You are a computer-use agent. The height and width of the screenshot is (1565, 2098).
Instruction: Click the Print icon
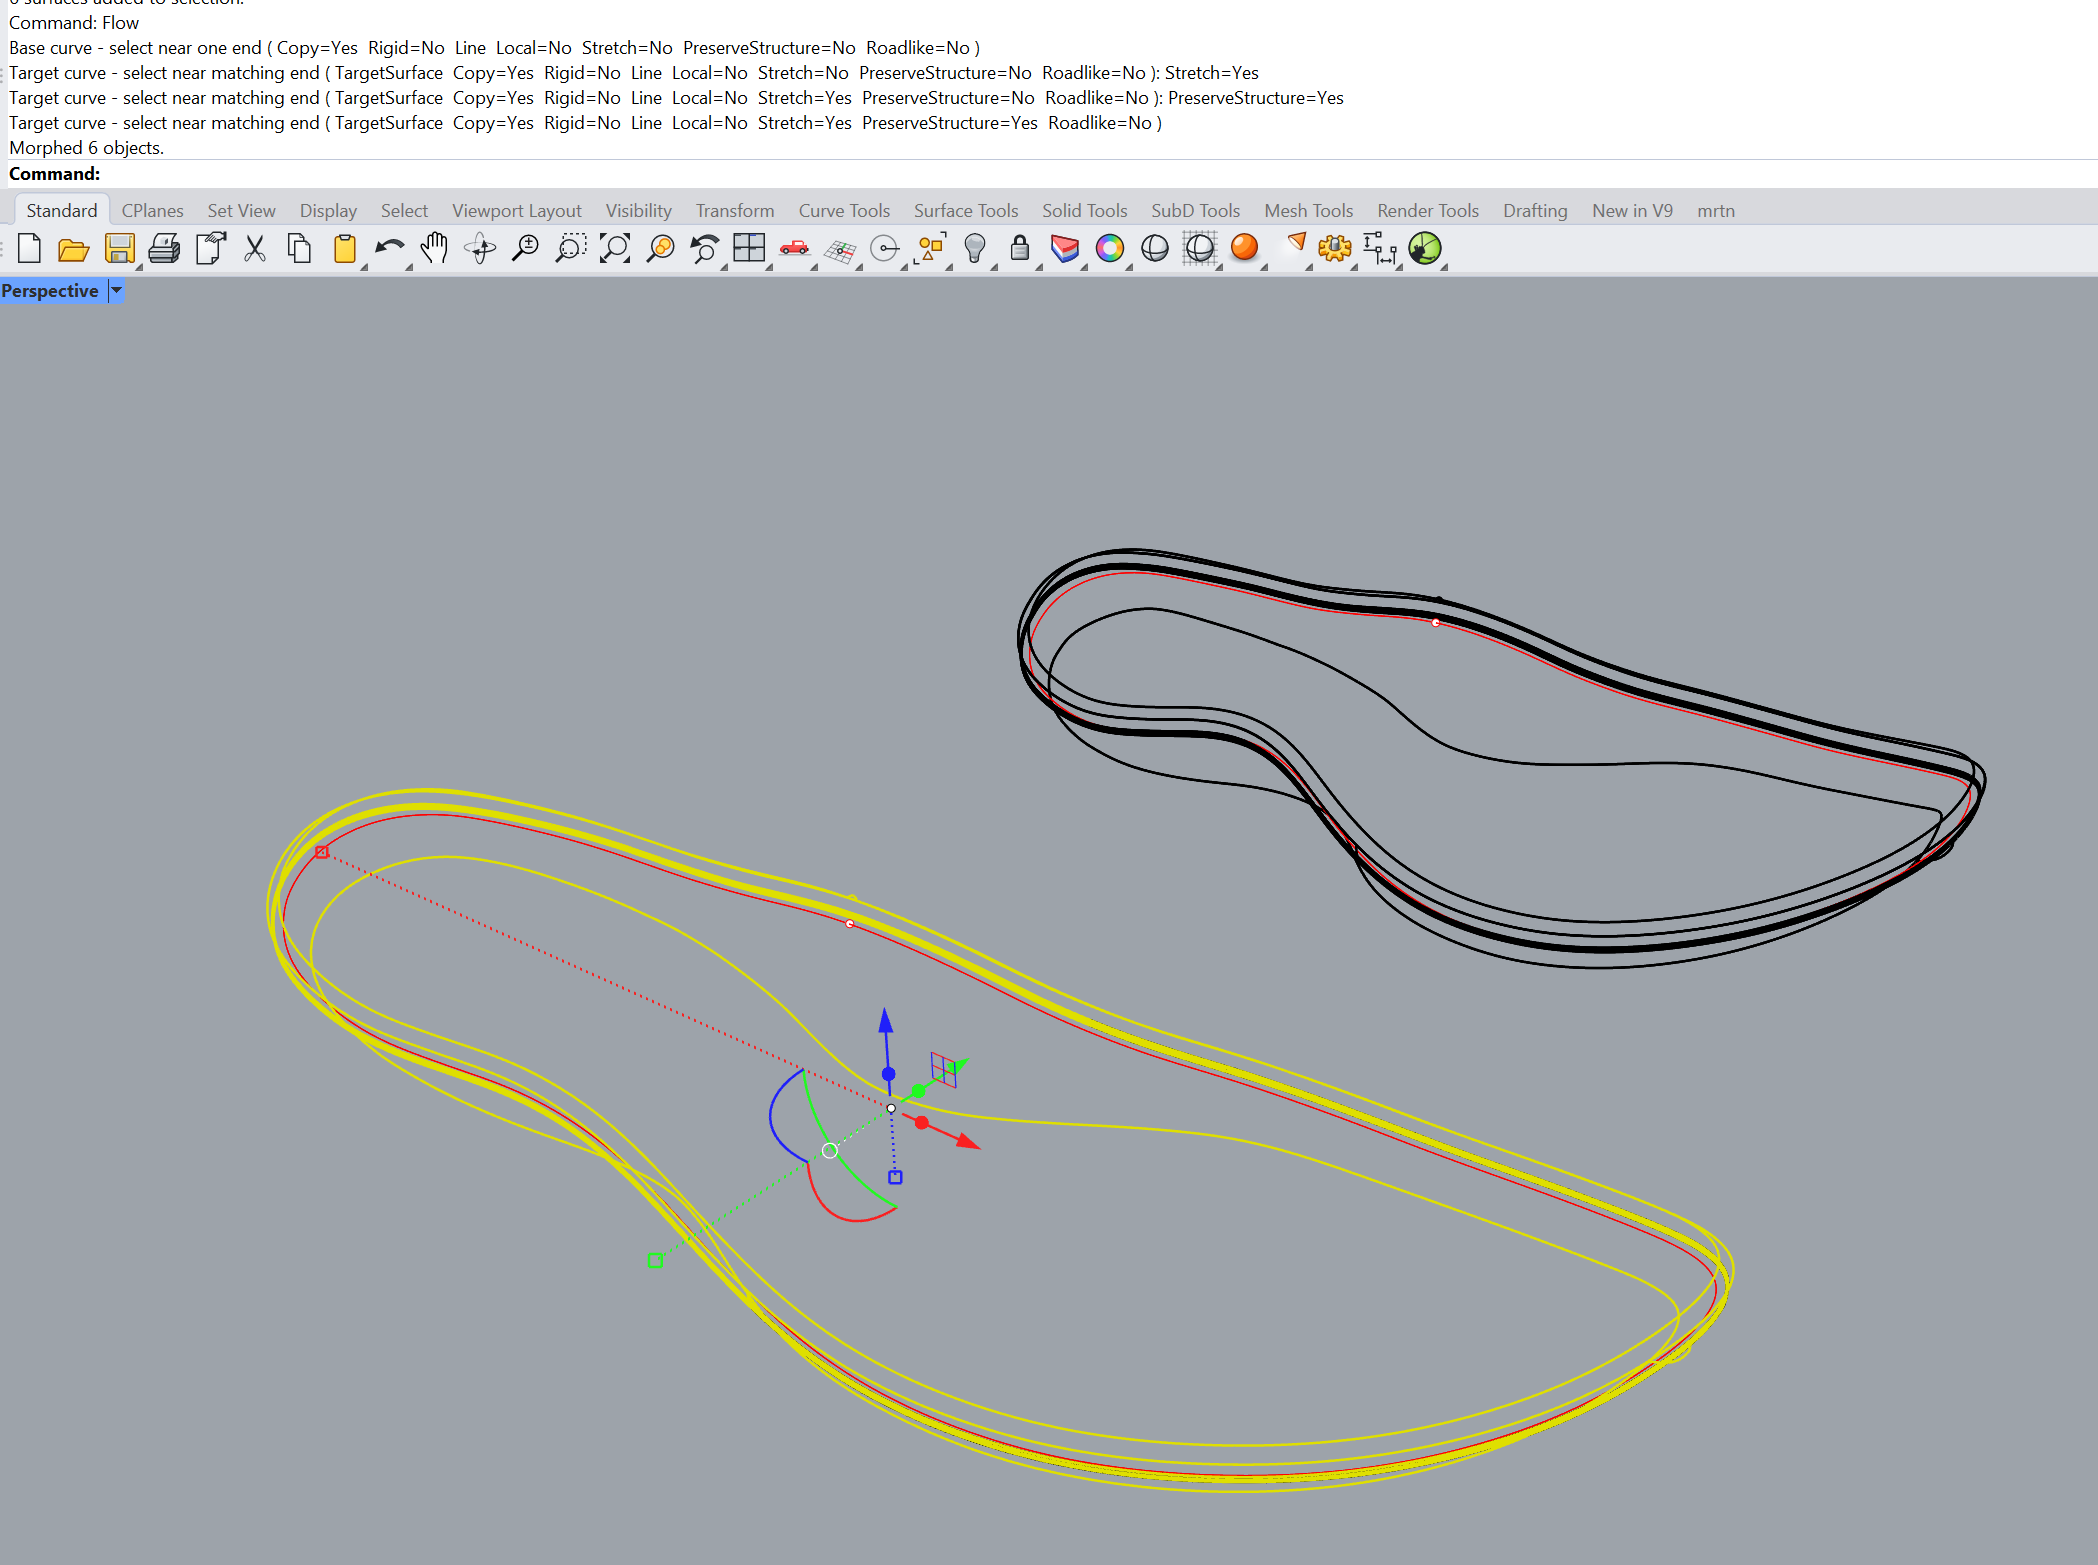point(164,248)
